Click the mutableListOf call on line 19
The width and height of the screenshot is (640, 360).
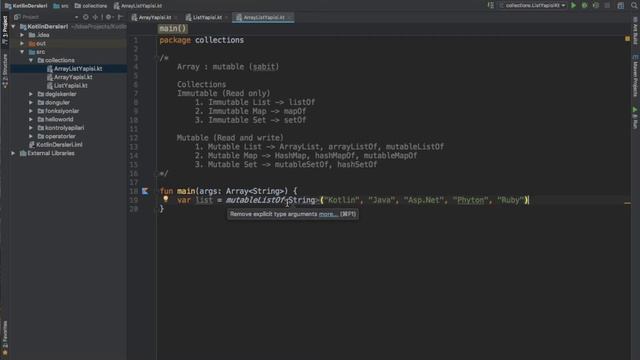coord(256,200)
